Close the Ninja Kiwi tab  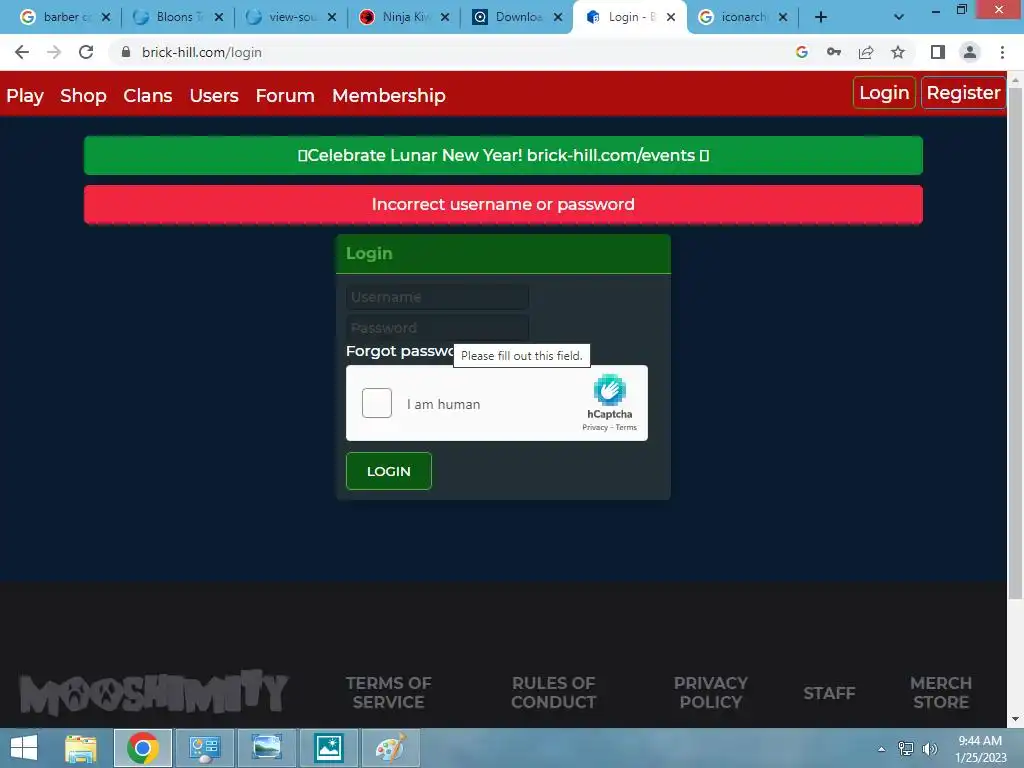tap(445, 17)
